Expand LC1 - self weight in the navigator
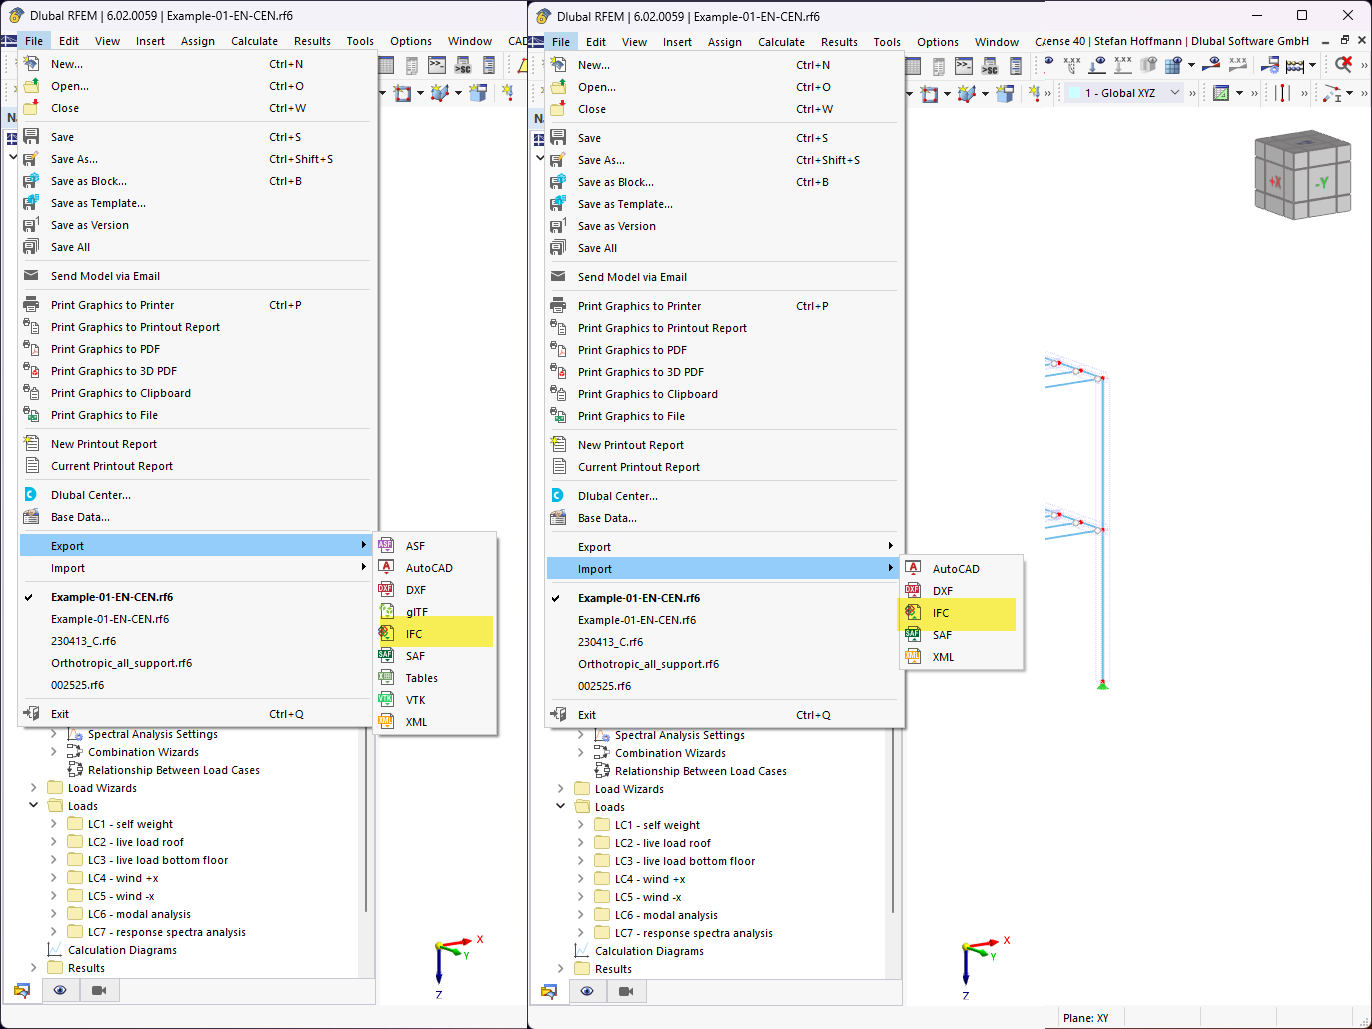The height and width of the screenshot is (1029, 1372). (51, 823)
